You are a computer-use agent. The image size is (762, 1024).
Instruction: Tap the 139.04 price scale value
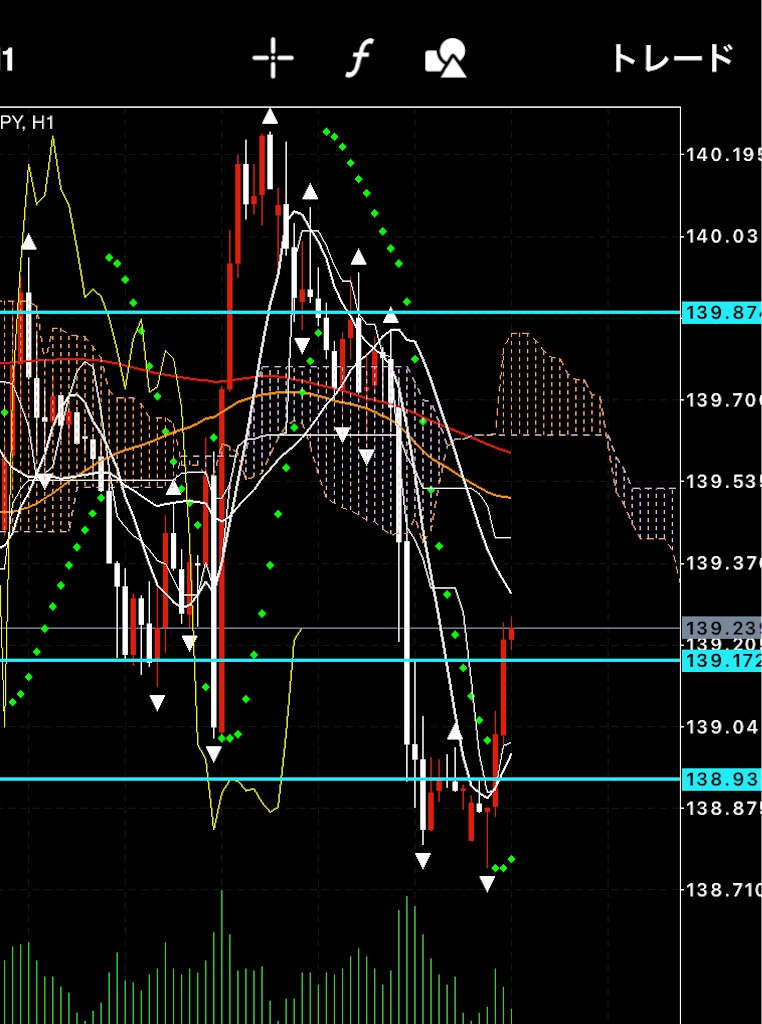tap(723, 726)
